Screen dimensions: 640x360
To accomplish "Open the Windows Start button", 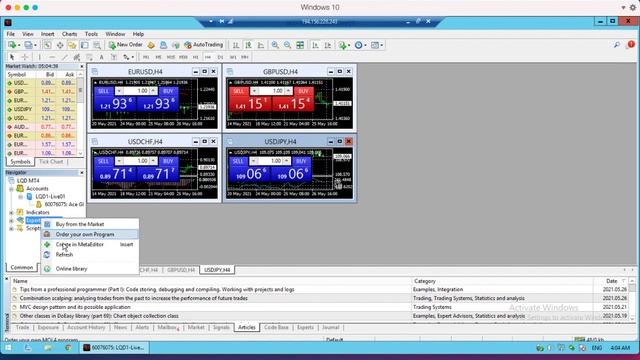I will coord(8,348).
